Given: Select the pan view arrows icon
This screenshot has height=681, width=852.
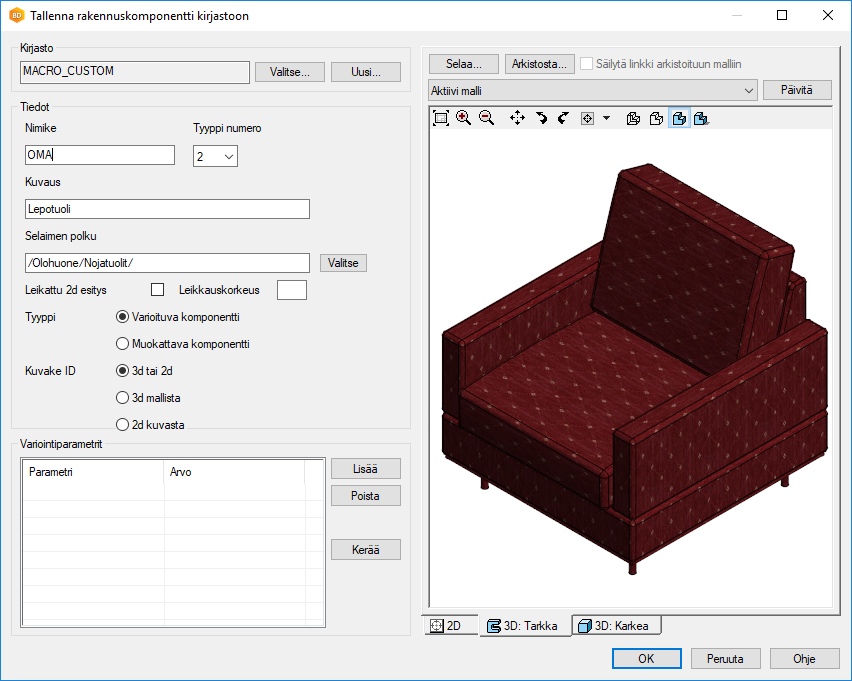Looking at the screenshot, I should (x=517, y=118).
